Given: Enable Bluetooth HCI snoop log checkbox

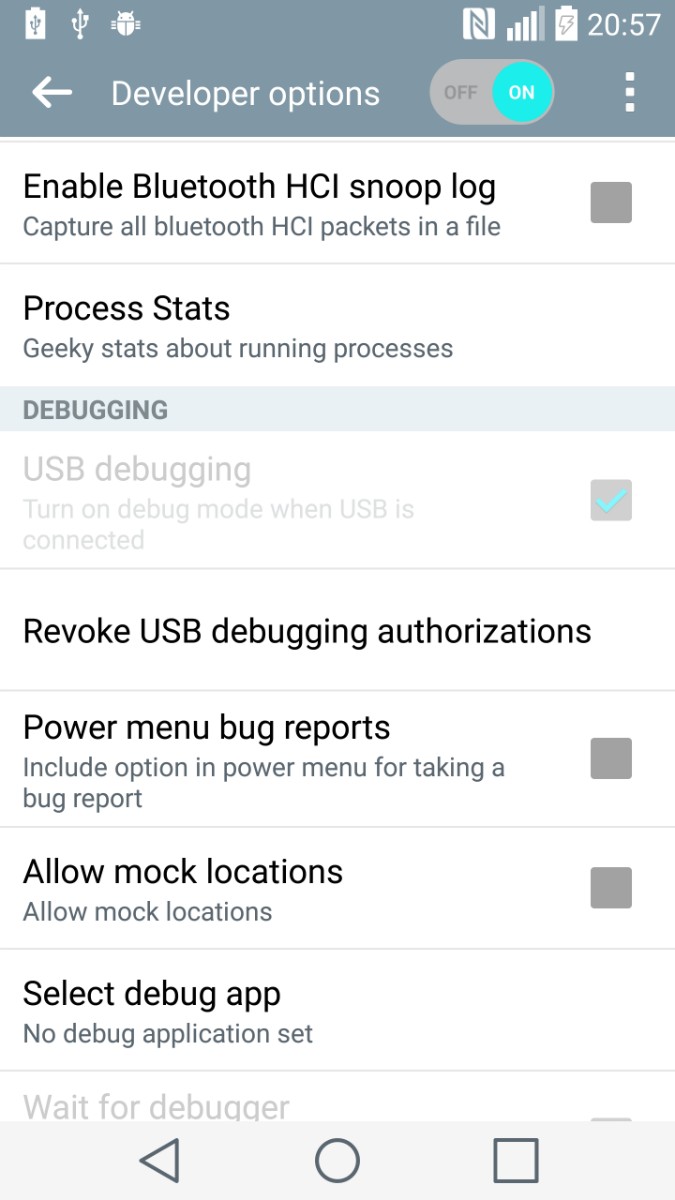Looking at the screenshot, I should point(611,203).
